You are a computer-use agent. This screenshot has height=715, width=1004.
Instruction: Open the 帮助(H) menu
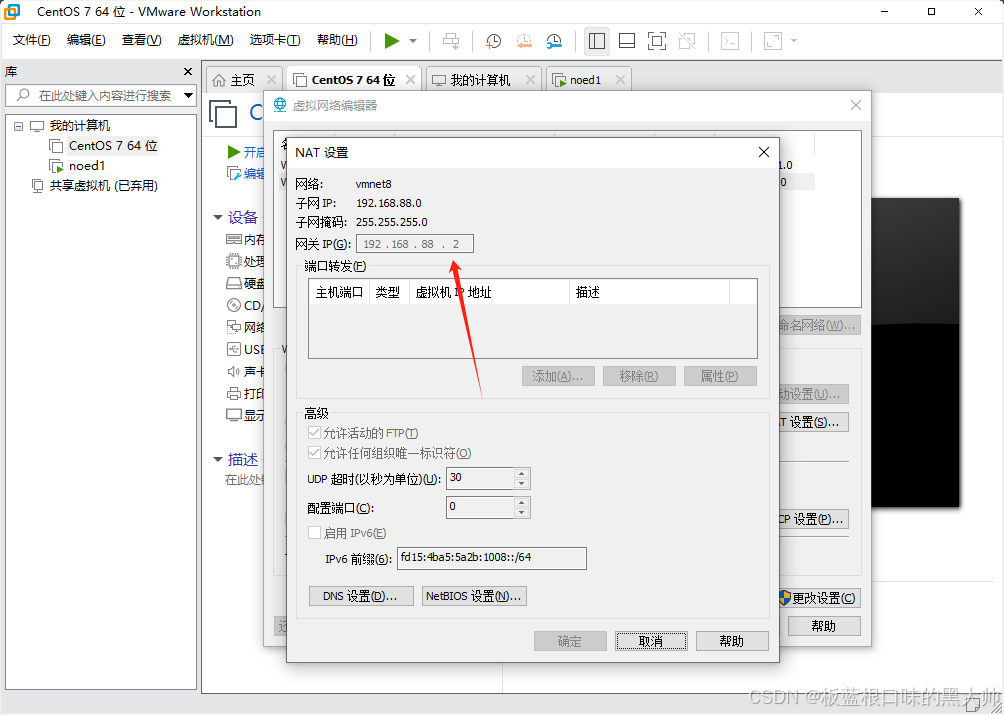[x=337, y=40]
